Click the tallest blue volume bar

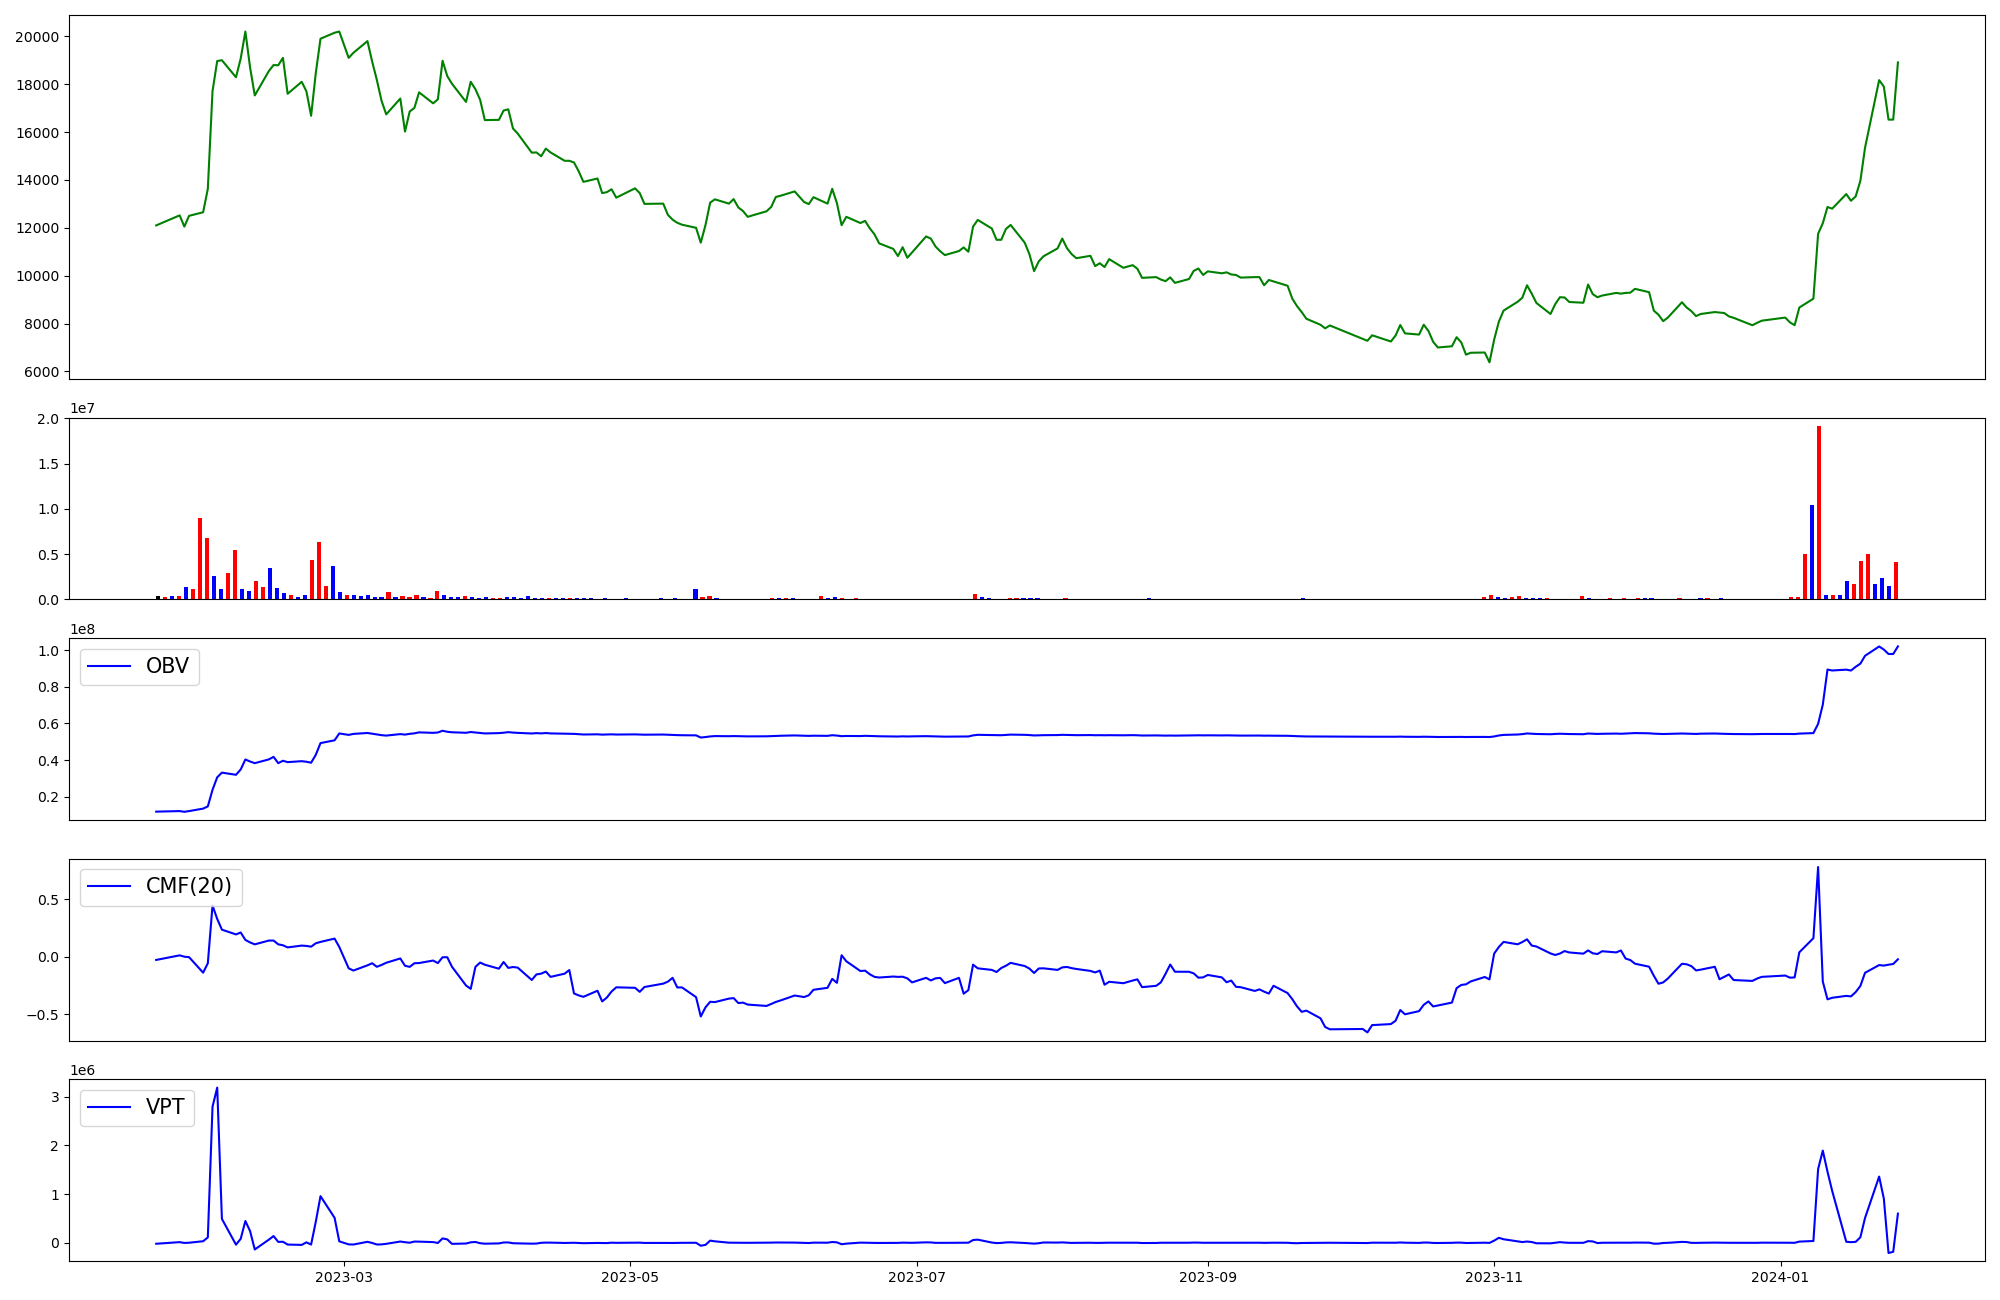(1812, 552)
